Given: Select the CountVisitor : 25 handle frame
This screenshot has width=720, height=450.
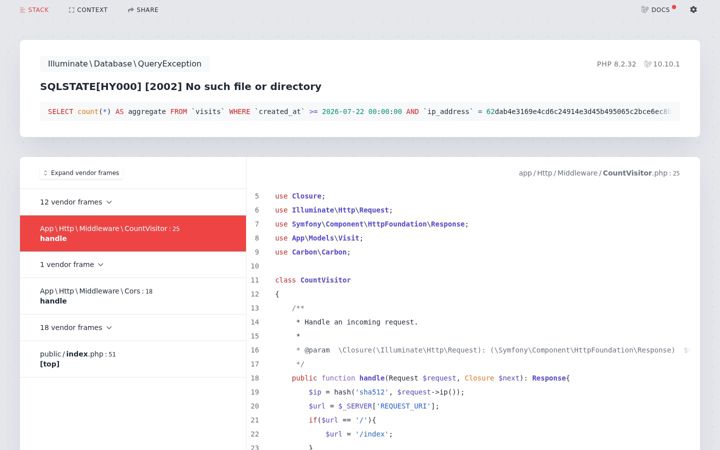Looking at the screenshot, I should coord(133,233).
